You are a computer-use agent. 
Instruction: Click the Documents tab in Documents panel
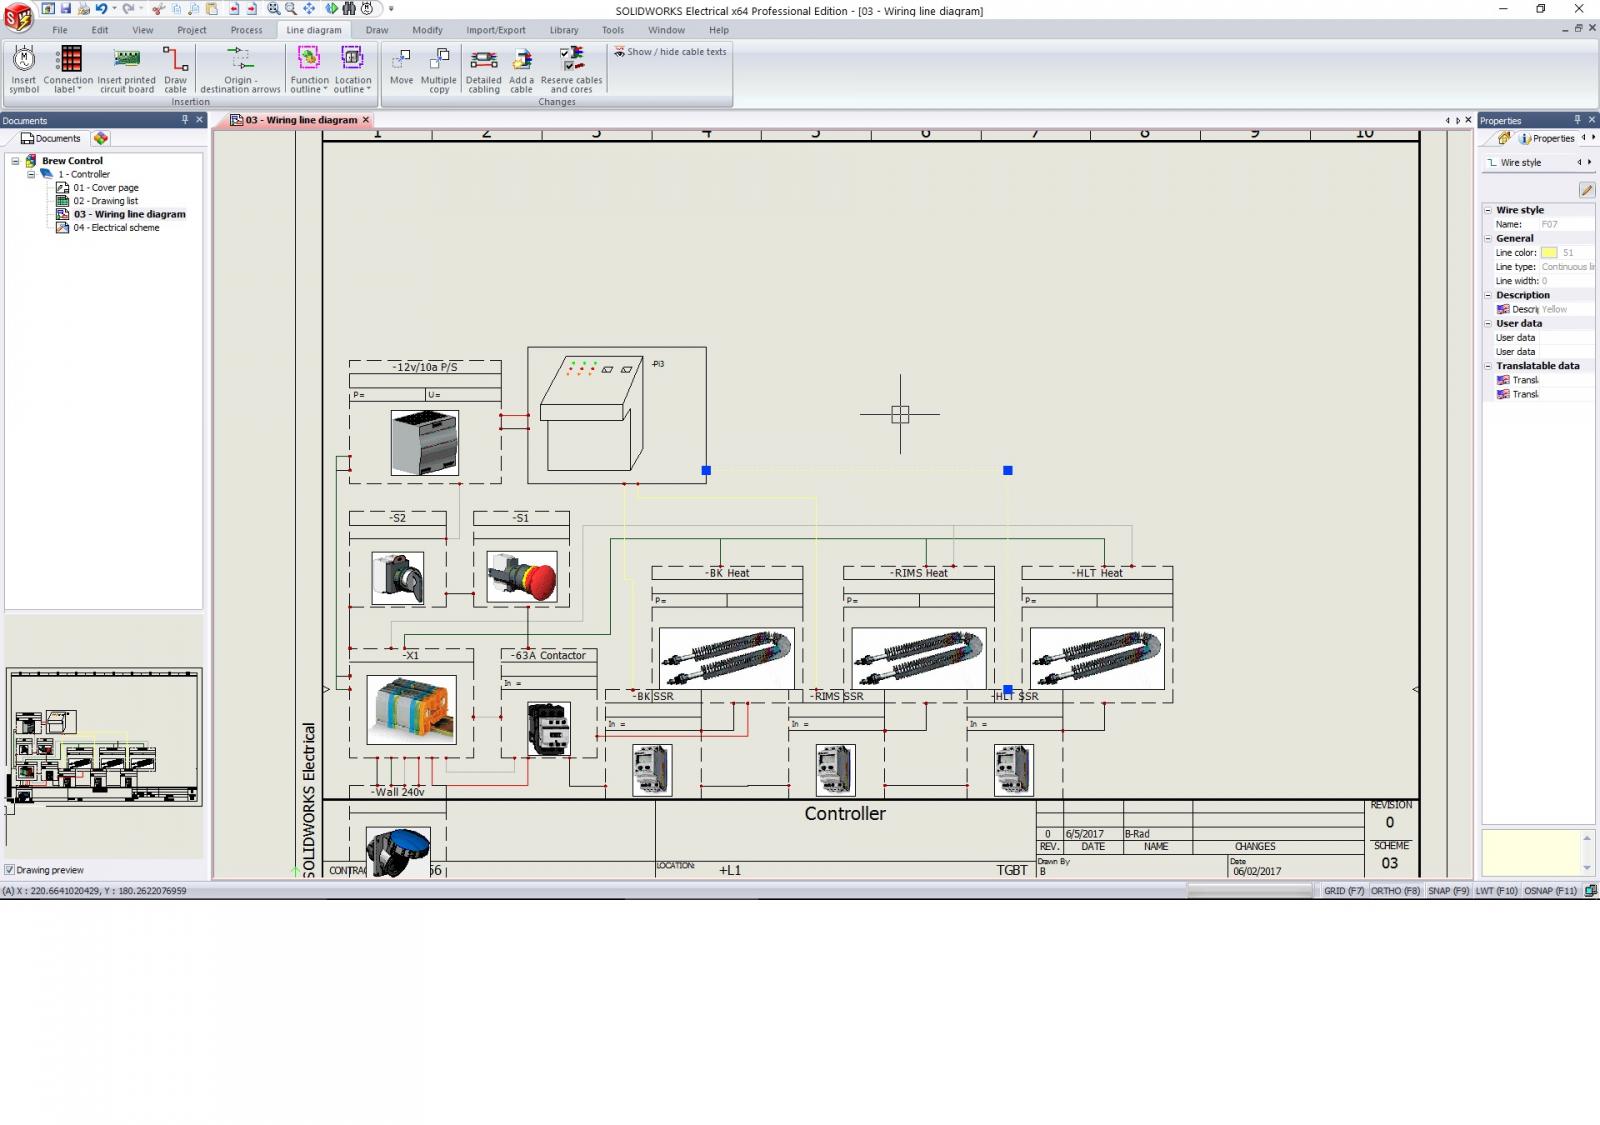click(x=51, y=139)
